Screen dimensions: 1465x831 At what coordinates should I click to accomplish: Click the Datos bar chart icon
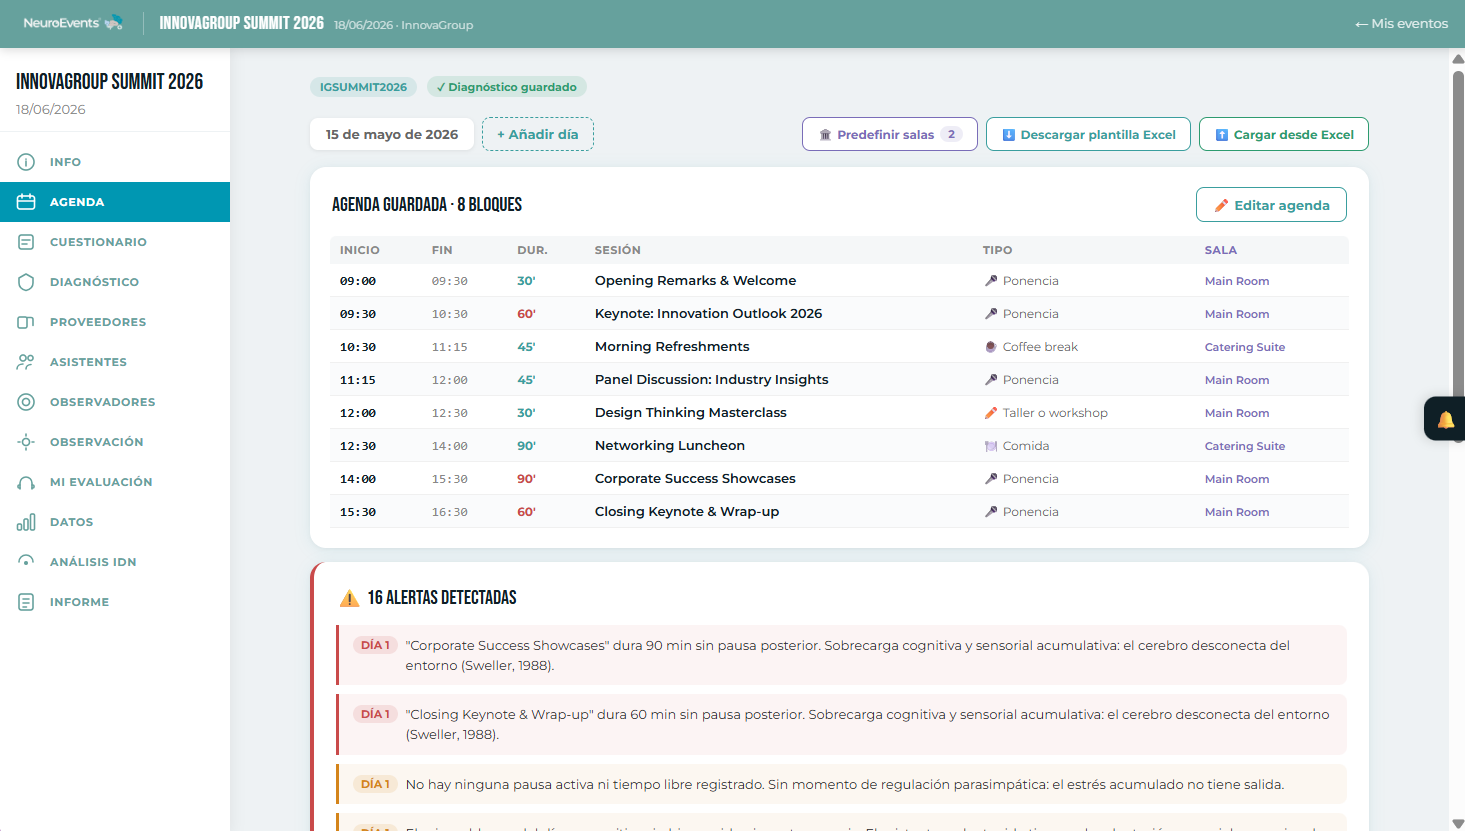coord(26,522)
